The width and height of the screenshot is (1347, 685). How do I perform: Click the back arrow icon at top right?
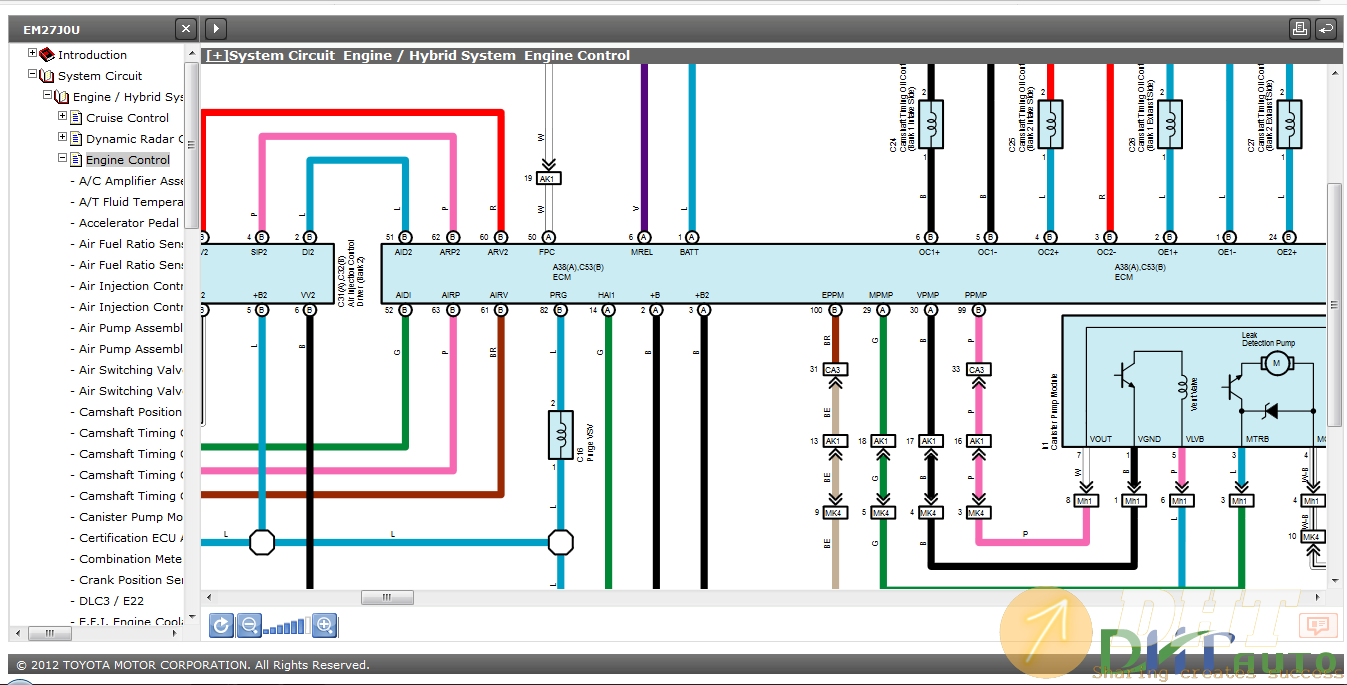click(1325, 29)
